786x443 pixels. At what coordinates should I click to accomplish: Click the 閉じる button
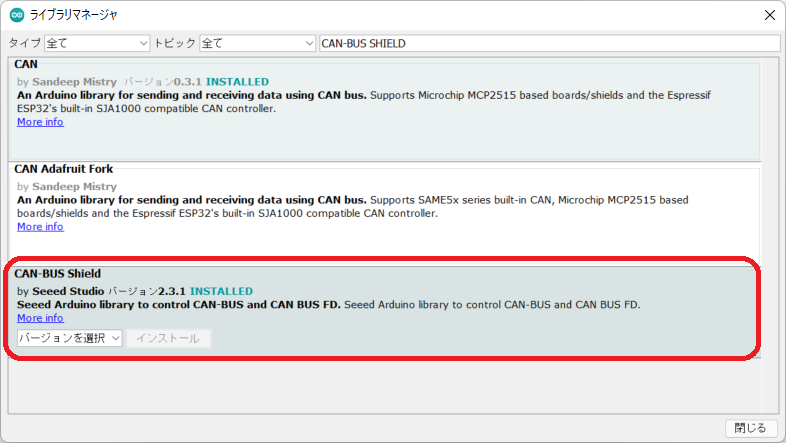tap(750, 428)
